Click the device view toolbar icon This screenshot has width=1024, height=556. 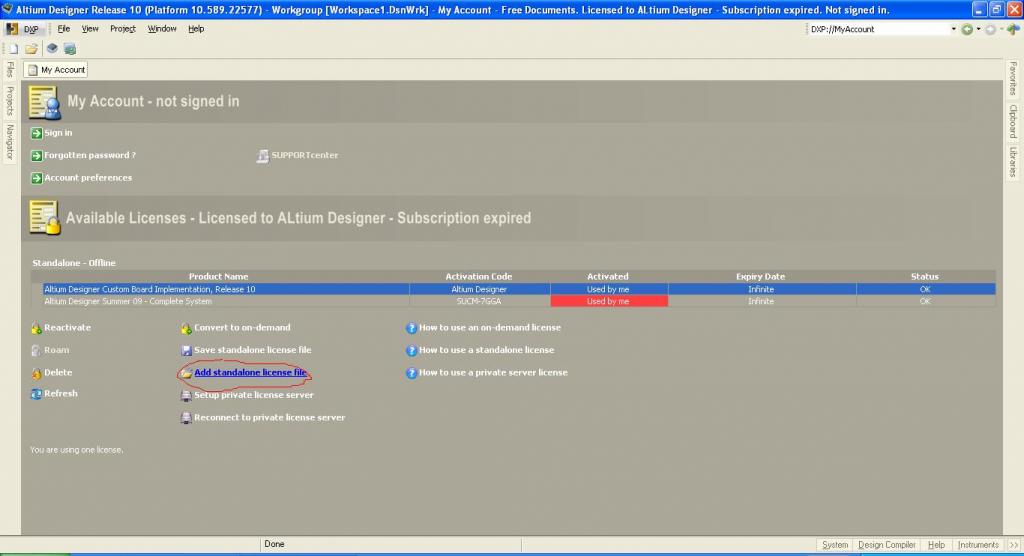[x=52, y=49]
